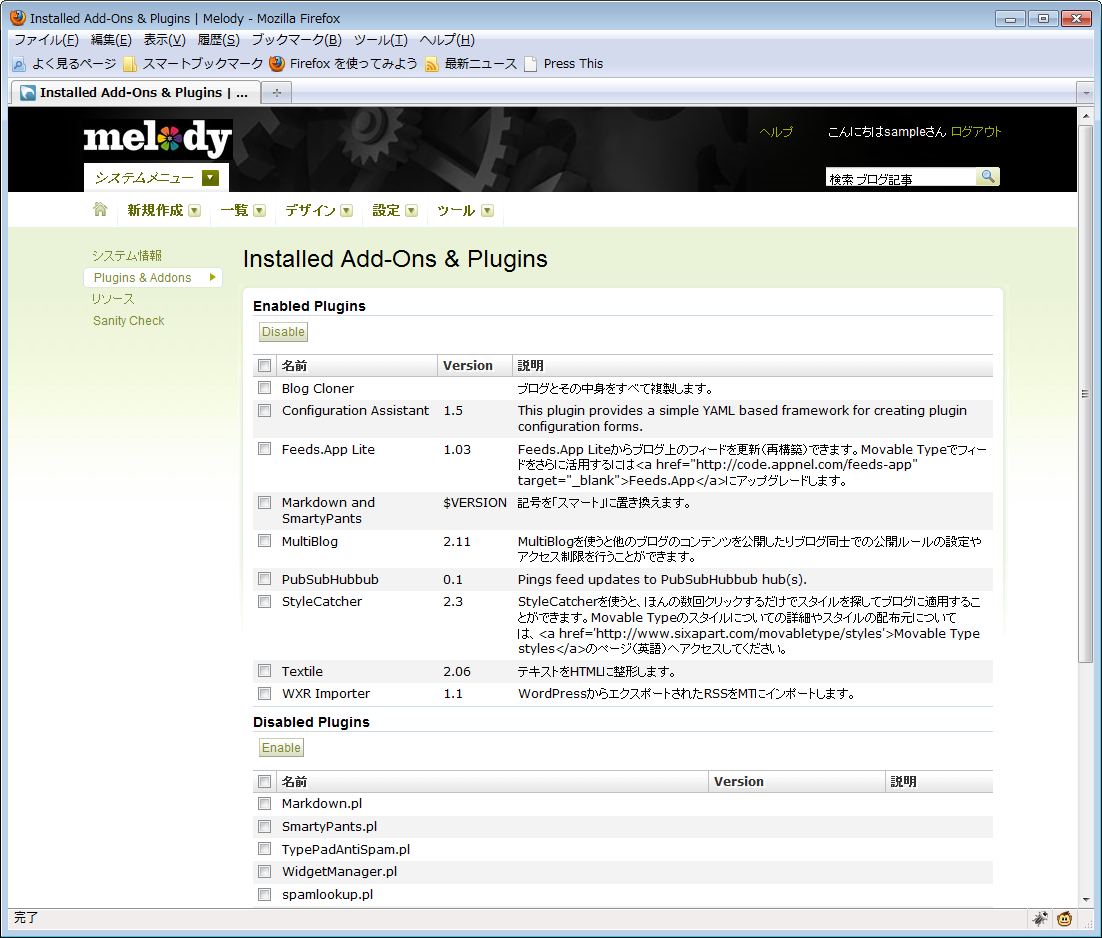The width and height of the screenshot is (1102, 938).
Task: Tick the Markdown and SmartyPants checkbox
Action: (x=264, y=502)
